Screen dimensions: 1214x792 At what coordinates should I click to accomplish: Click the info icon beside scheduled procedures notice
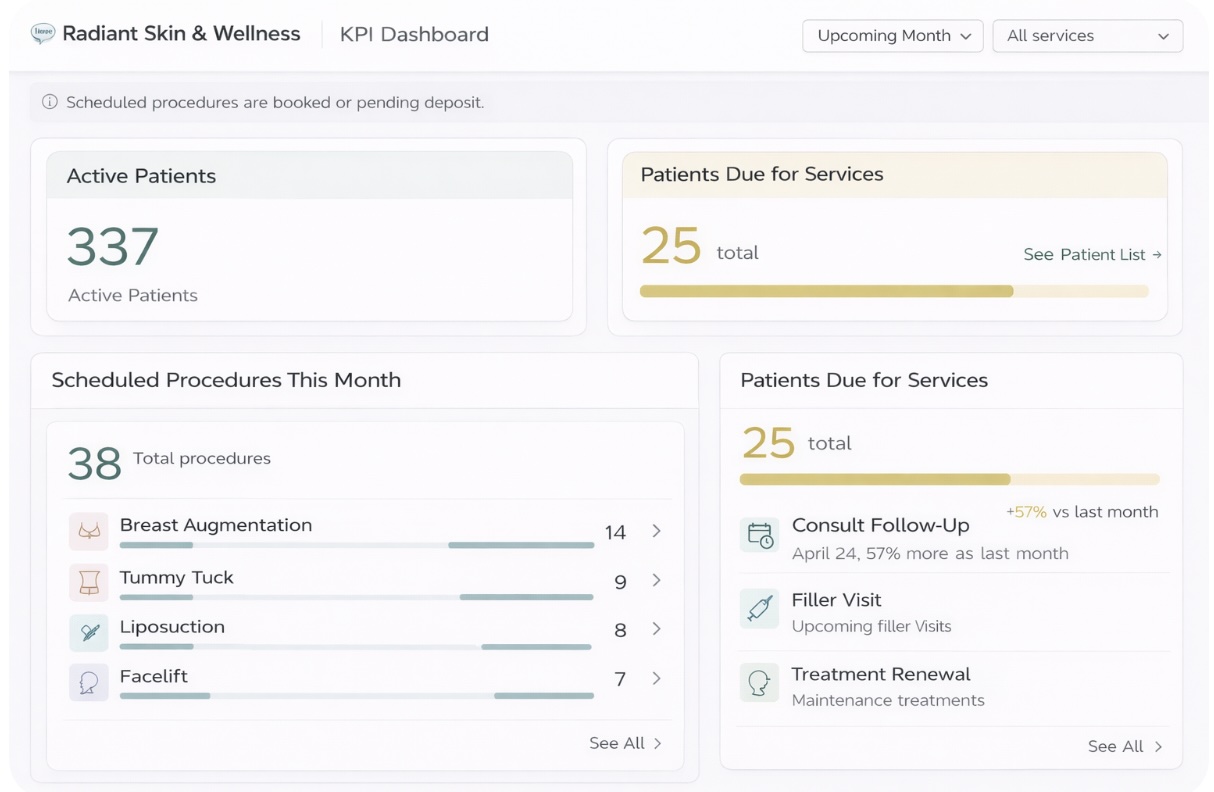(x=49, y=101)
